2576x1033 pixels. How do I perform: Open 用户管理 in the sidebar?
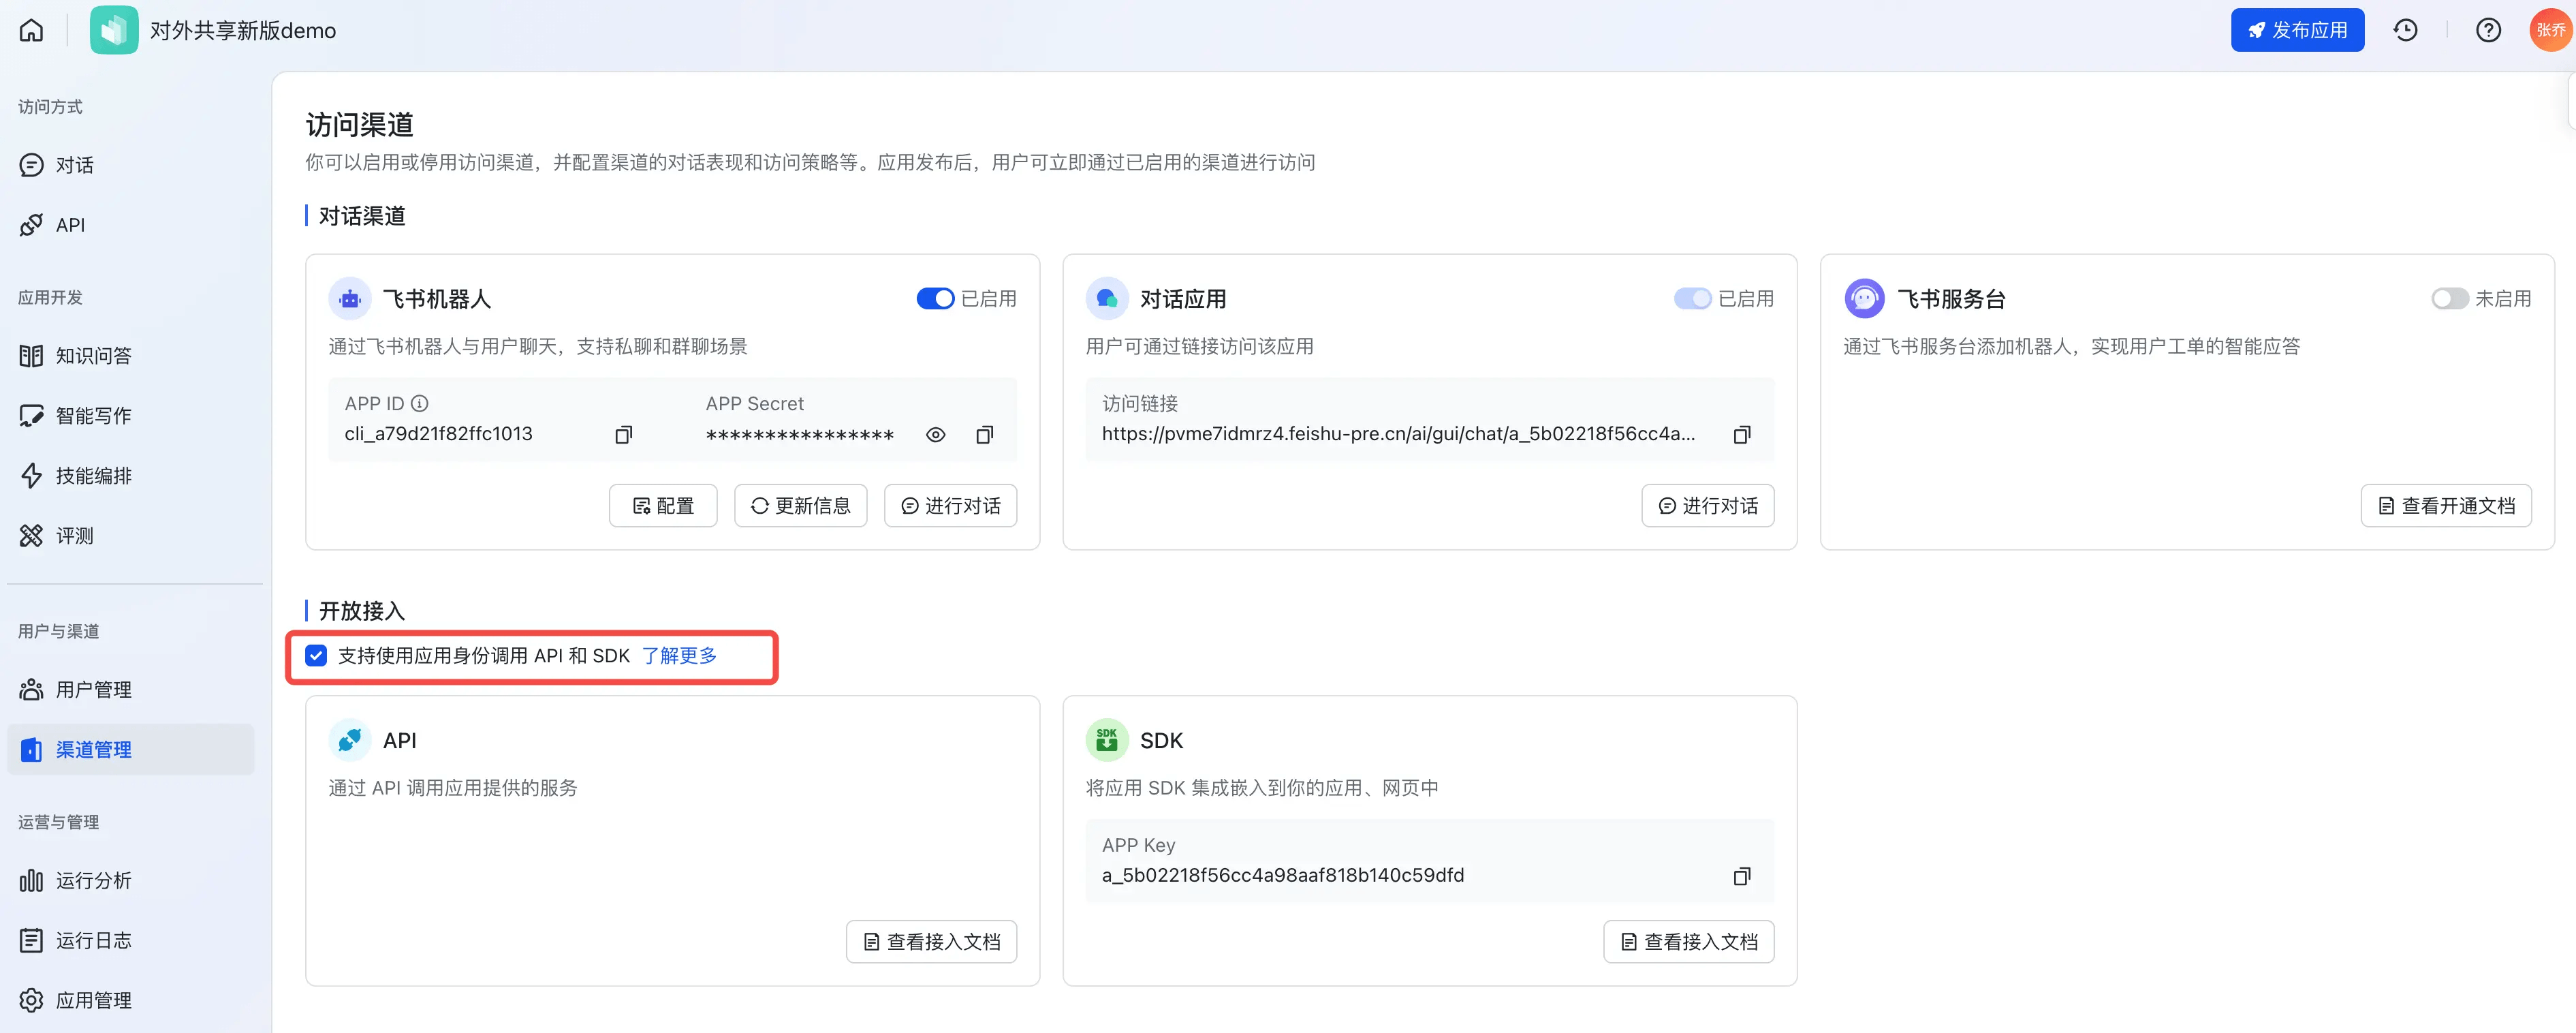tap(130, 689)
